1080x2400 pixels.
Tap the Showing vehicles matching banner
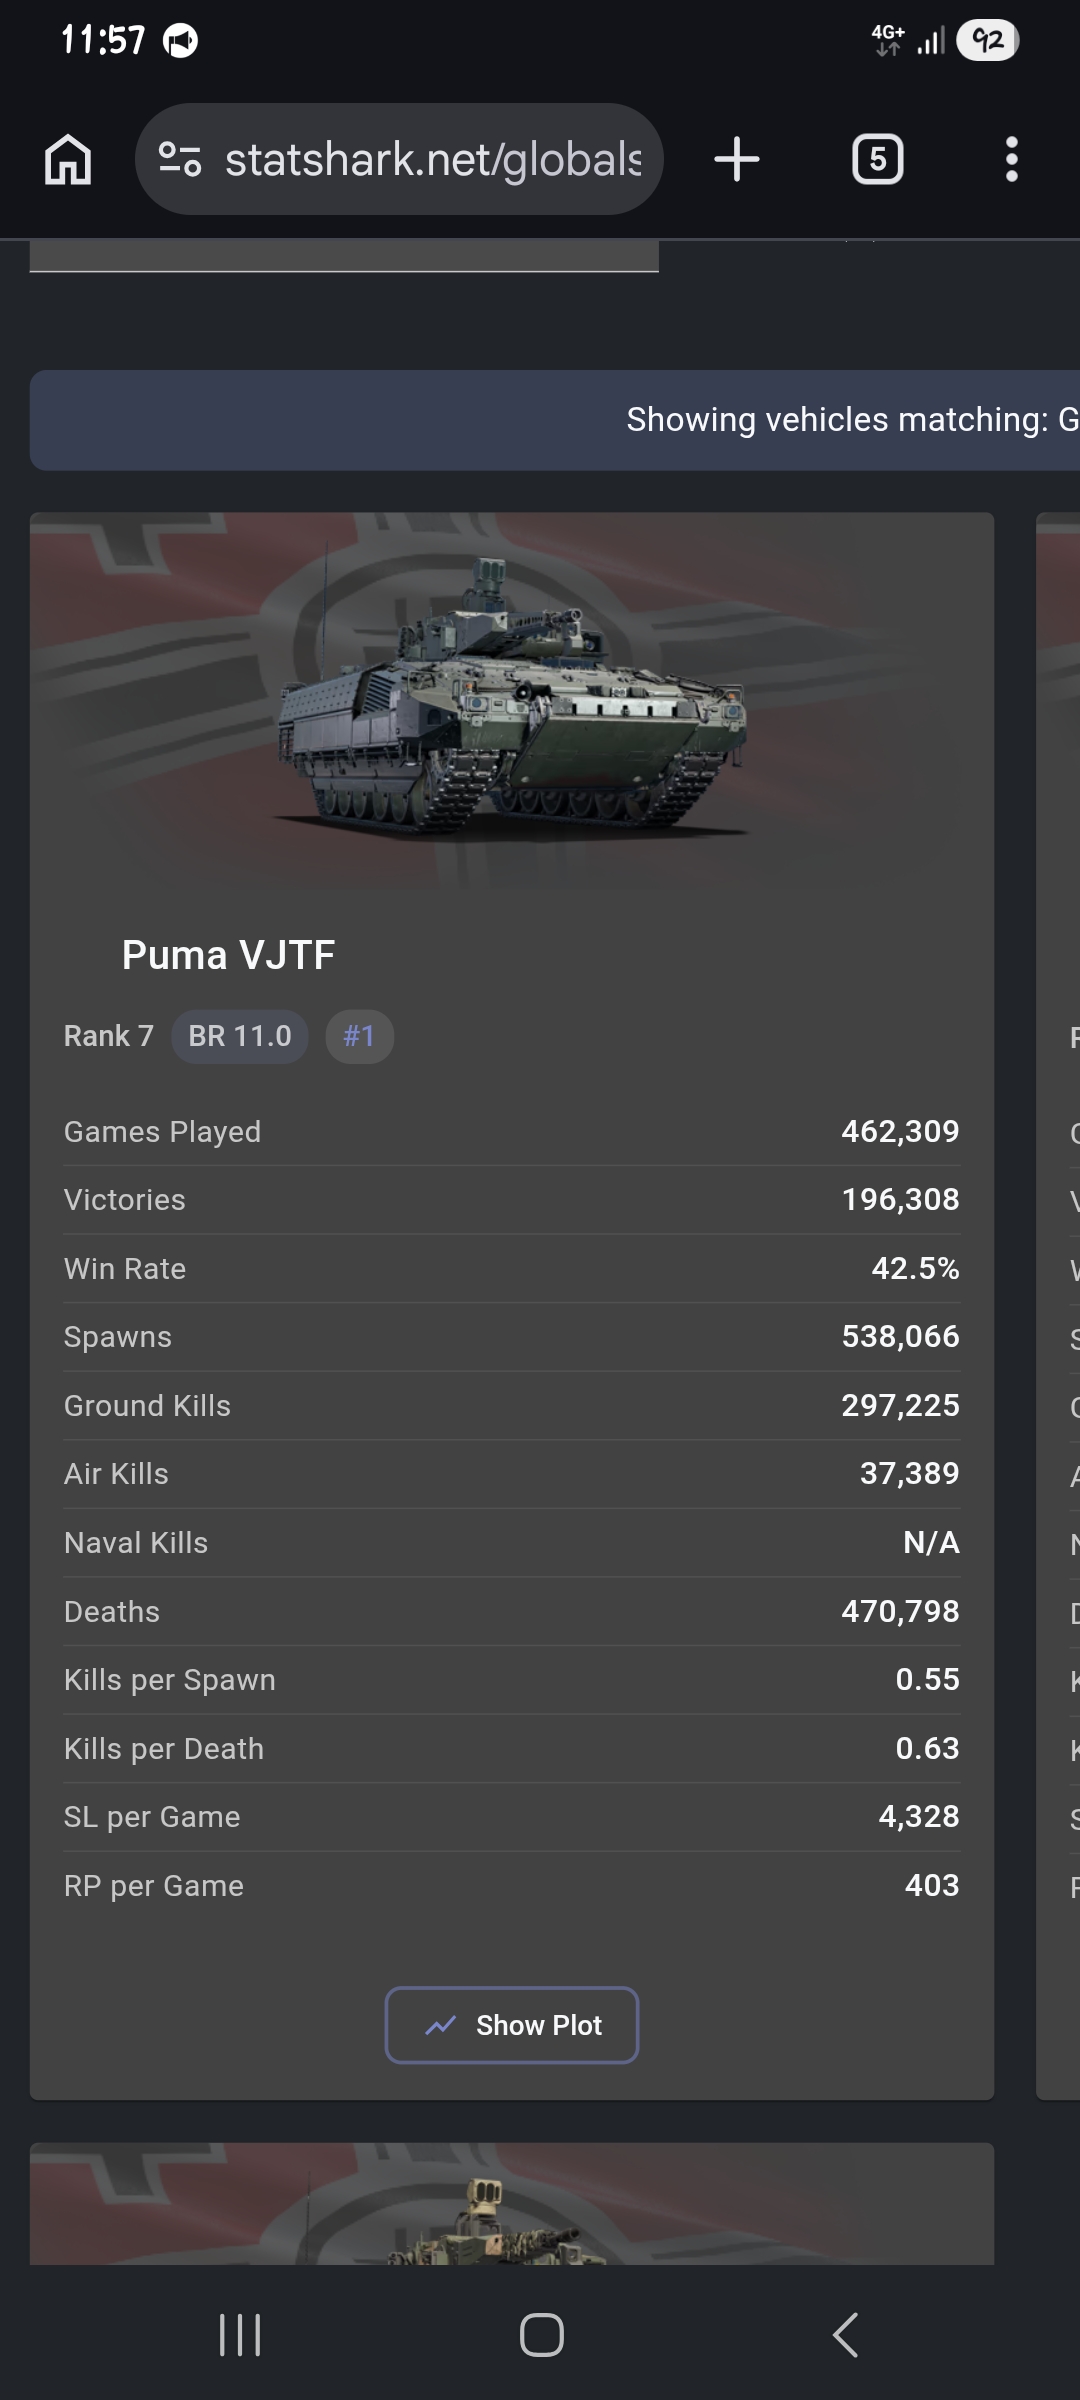click(555, 420)
